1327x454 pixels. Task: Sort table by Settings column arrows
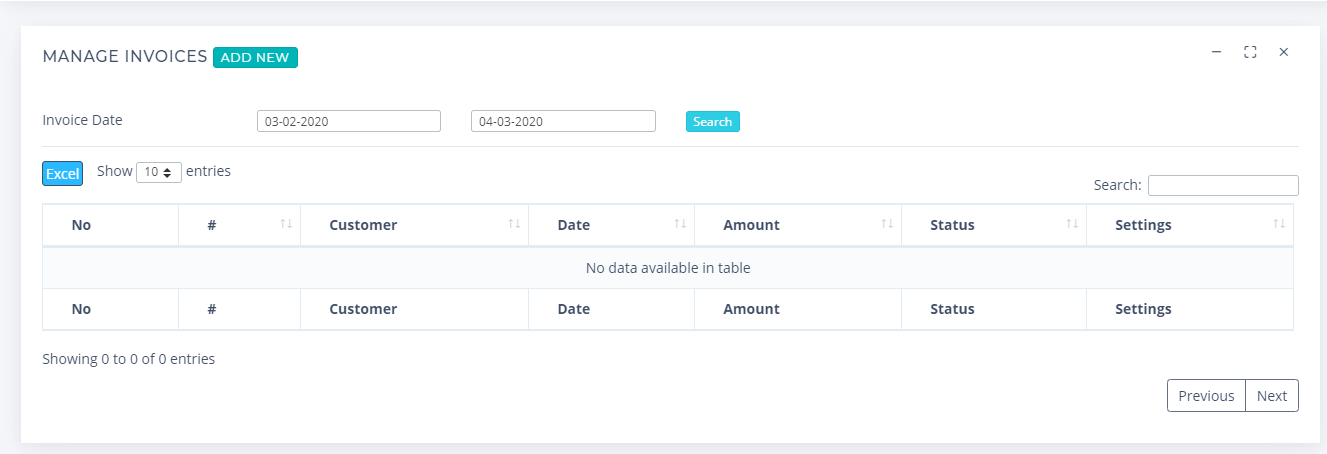pos(1279,224)
